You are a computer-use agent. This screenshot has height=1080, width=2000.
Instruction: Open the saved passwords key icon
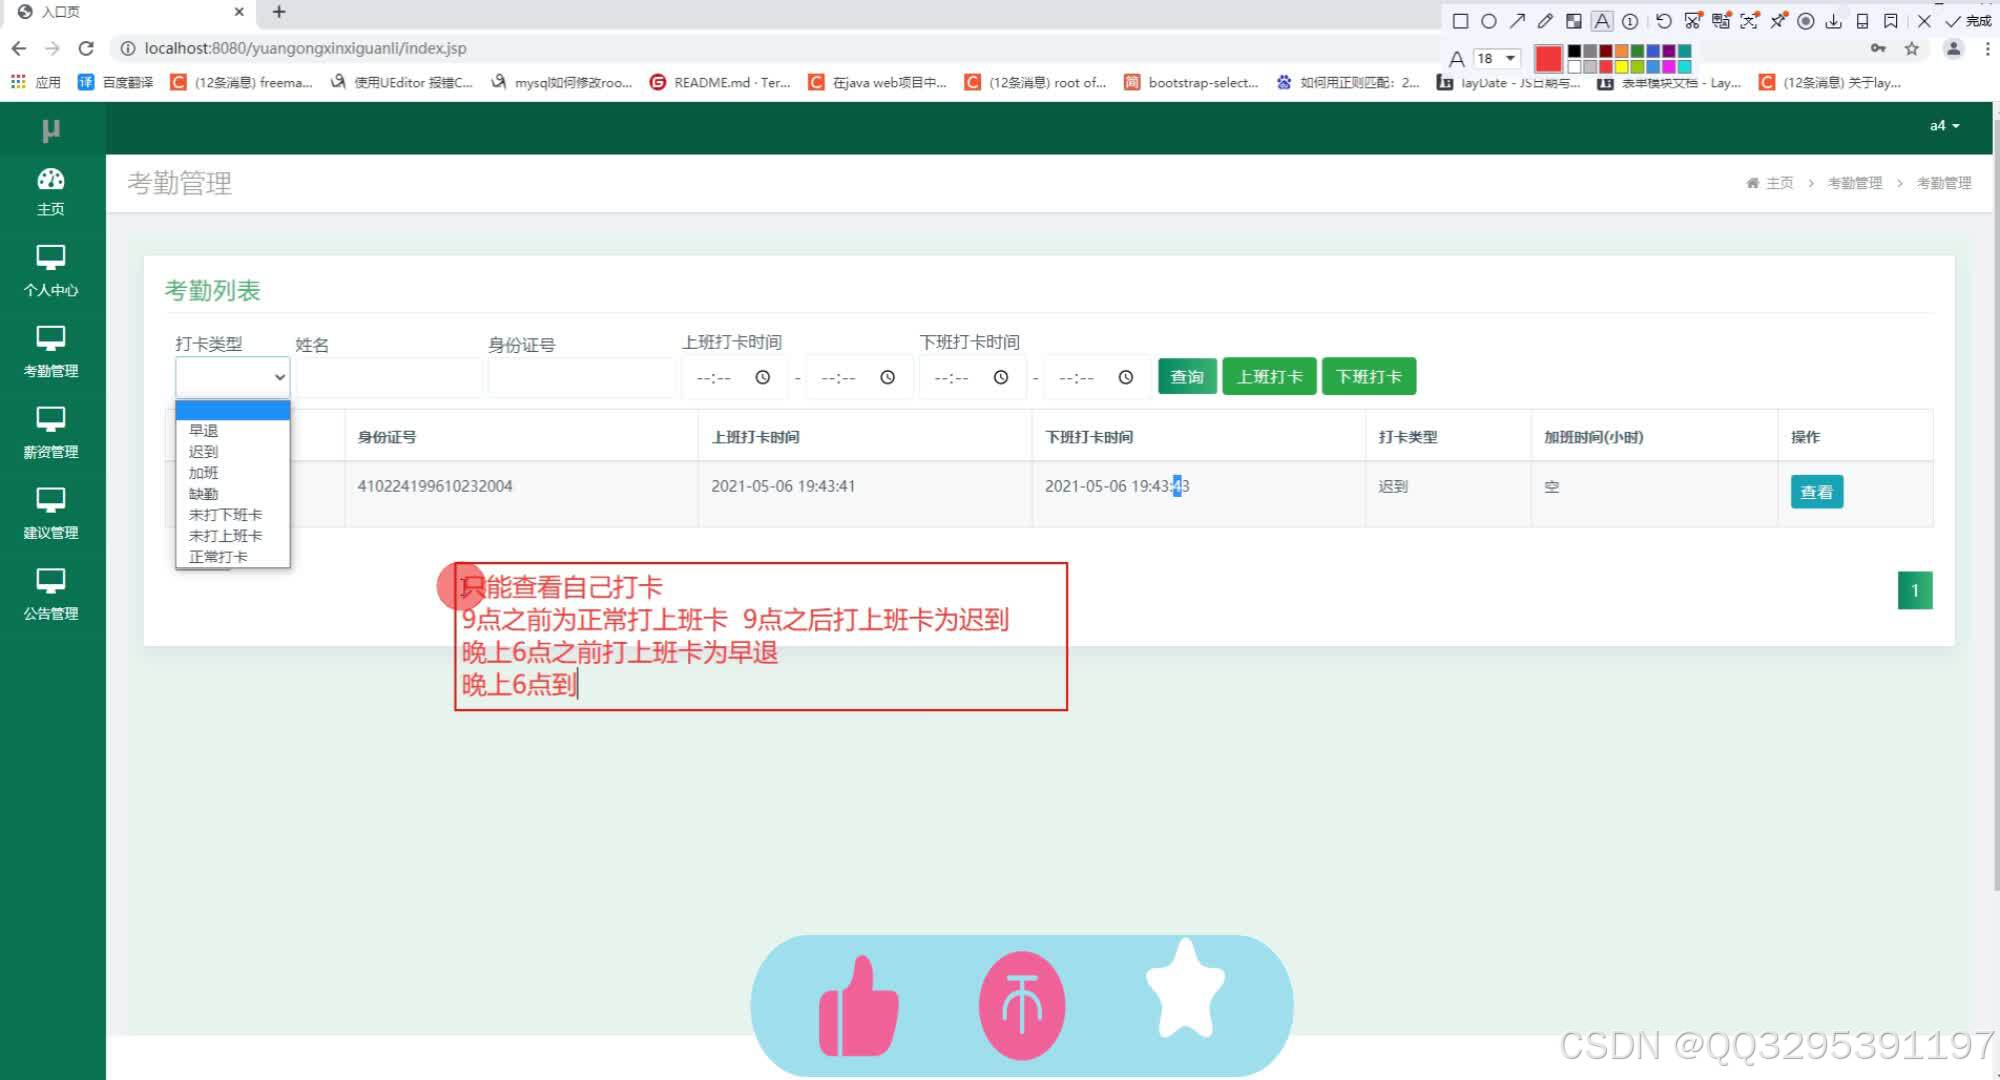pos(1878,48)
